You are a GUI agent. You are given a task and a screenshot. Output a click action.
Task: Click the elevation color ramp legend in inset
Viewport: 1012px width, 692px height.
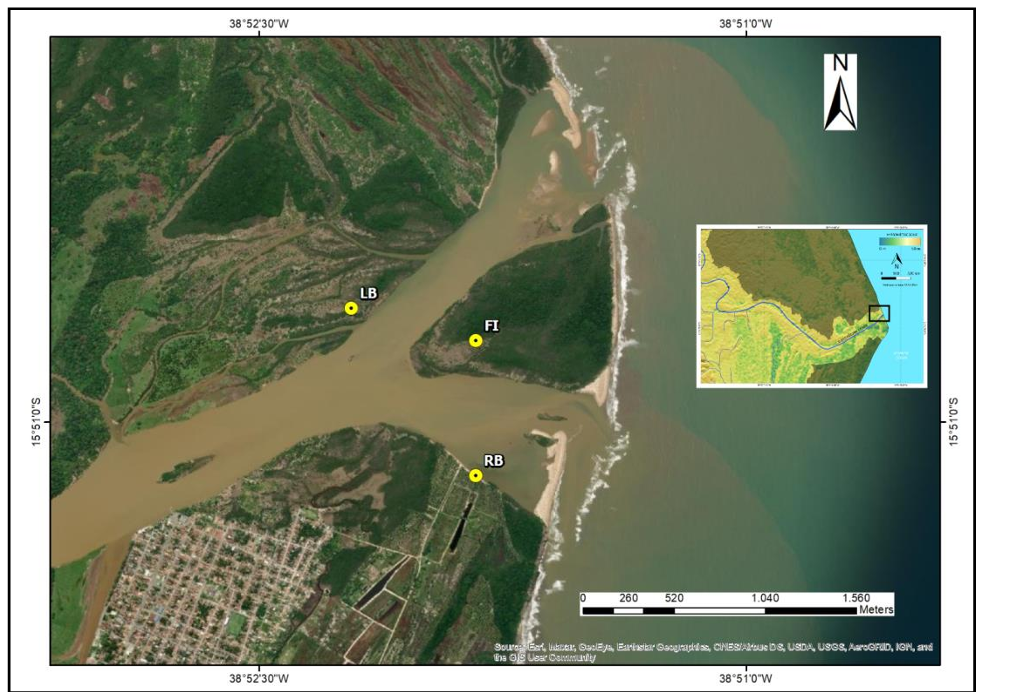pyautogui.click(x=899, y=241)
